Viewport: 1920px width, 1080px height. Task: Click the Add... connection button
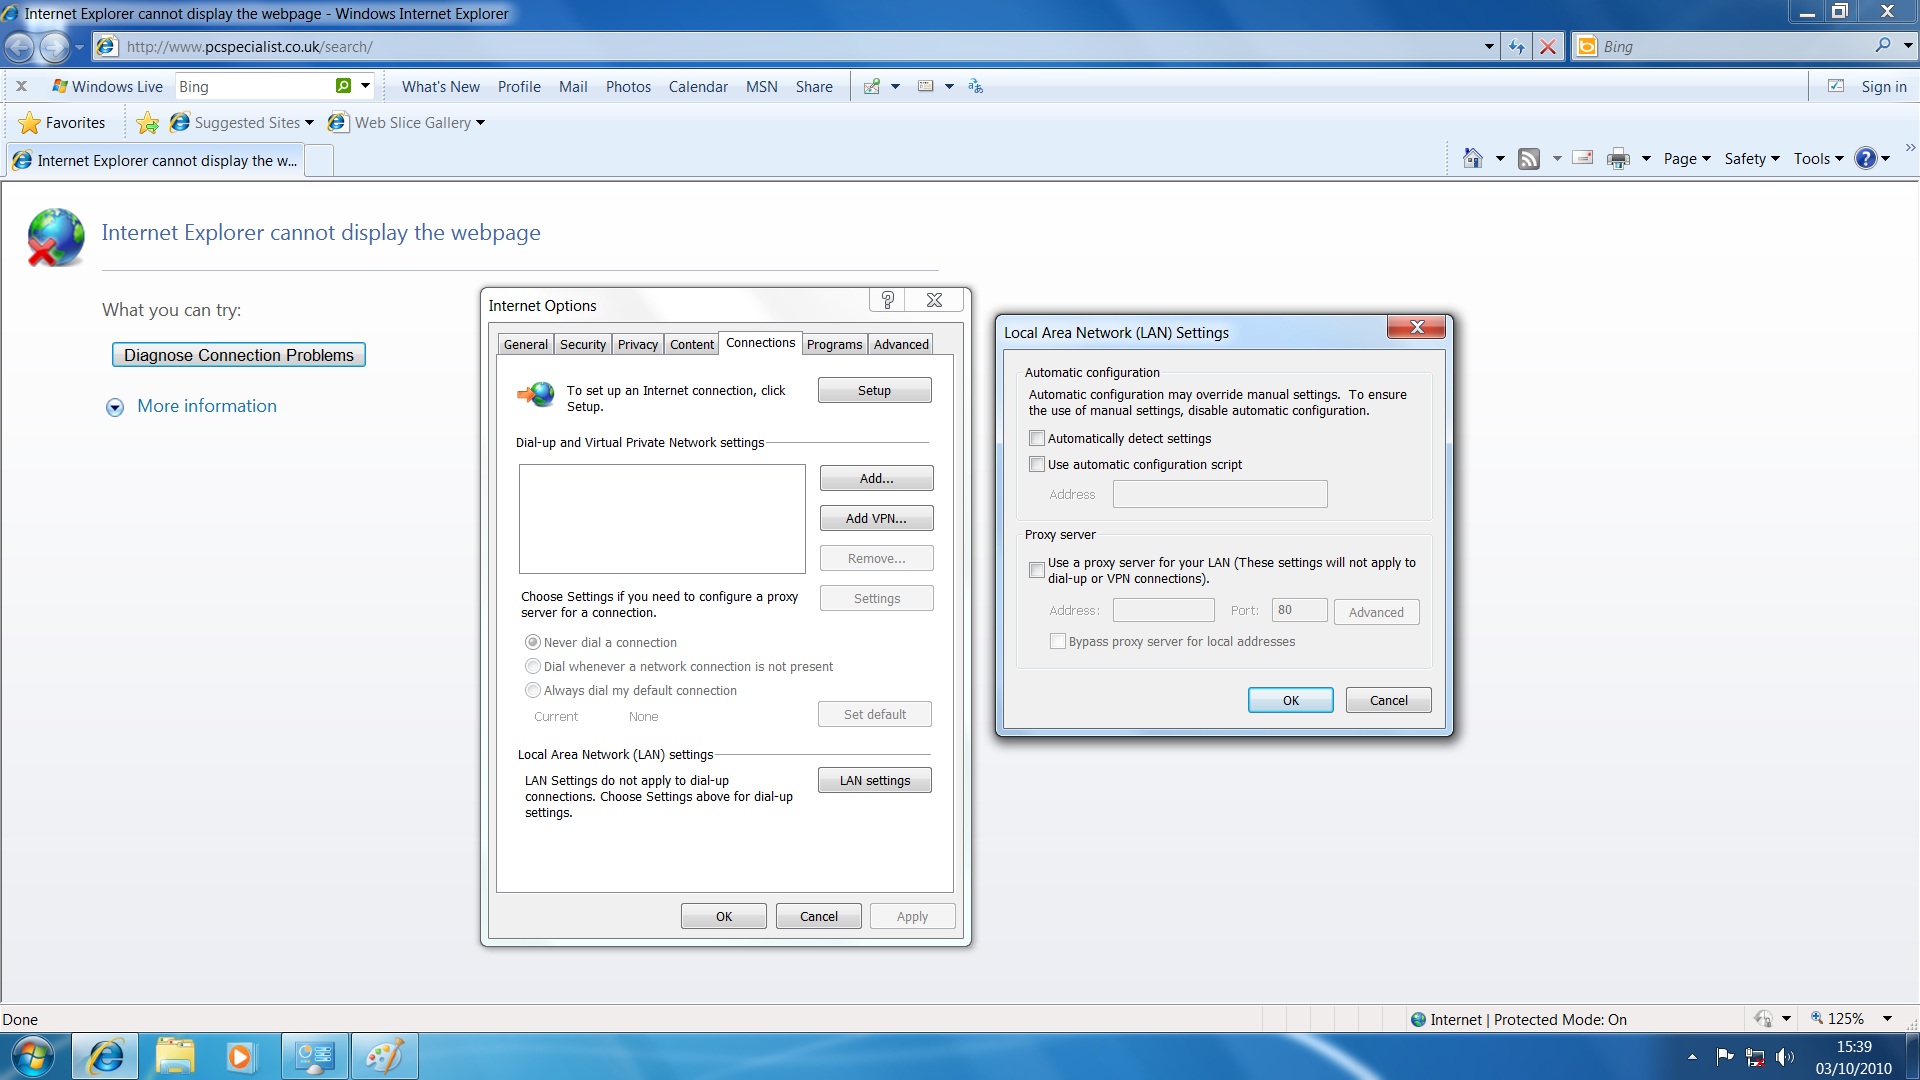point(876,478)
